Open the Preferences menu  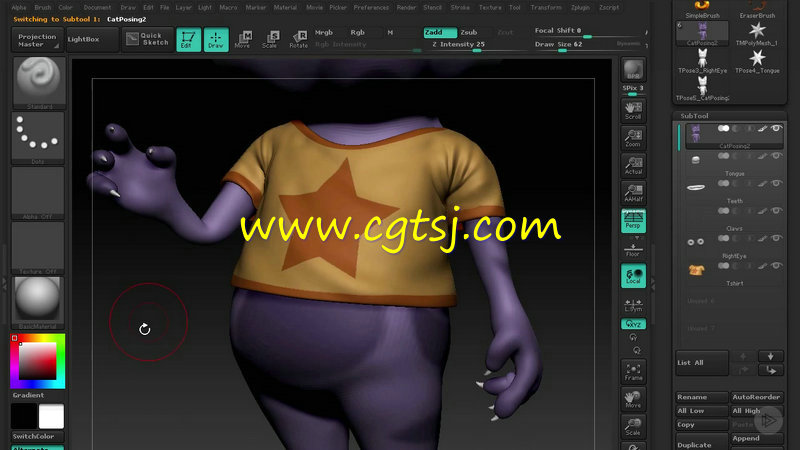click(371, 7)
